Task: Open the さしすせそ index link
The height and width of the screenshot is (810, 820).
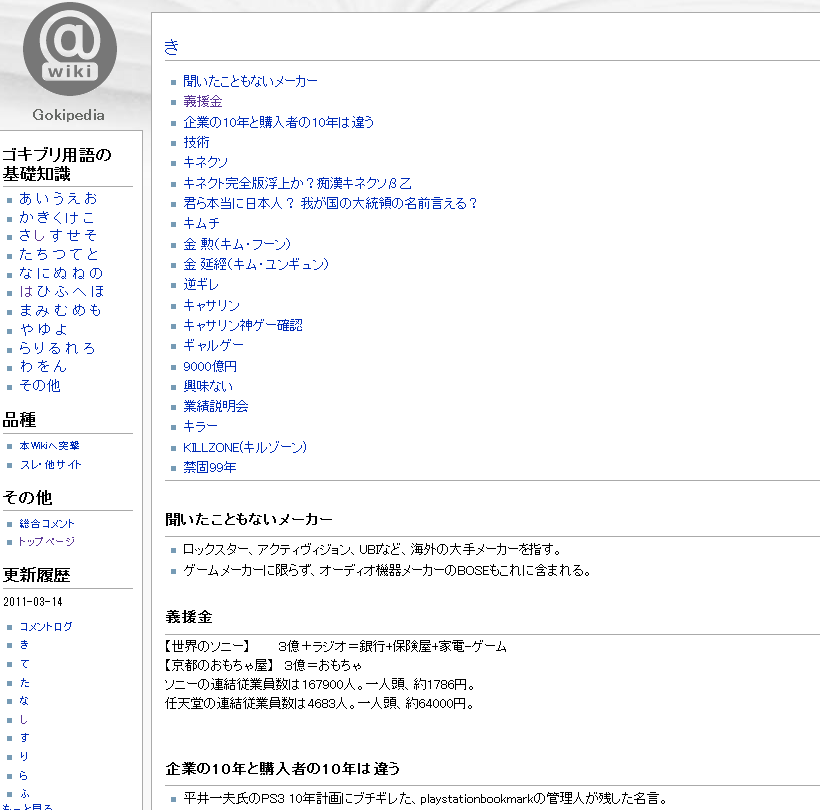Action: pyautogui.click(x=58, y=235)
